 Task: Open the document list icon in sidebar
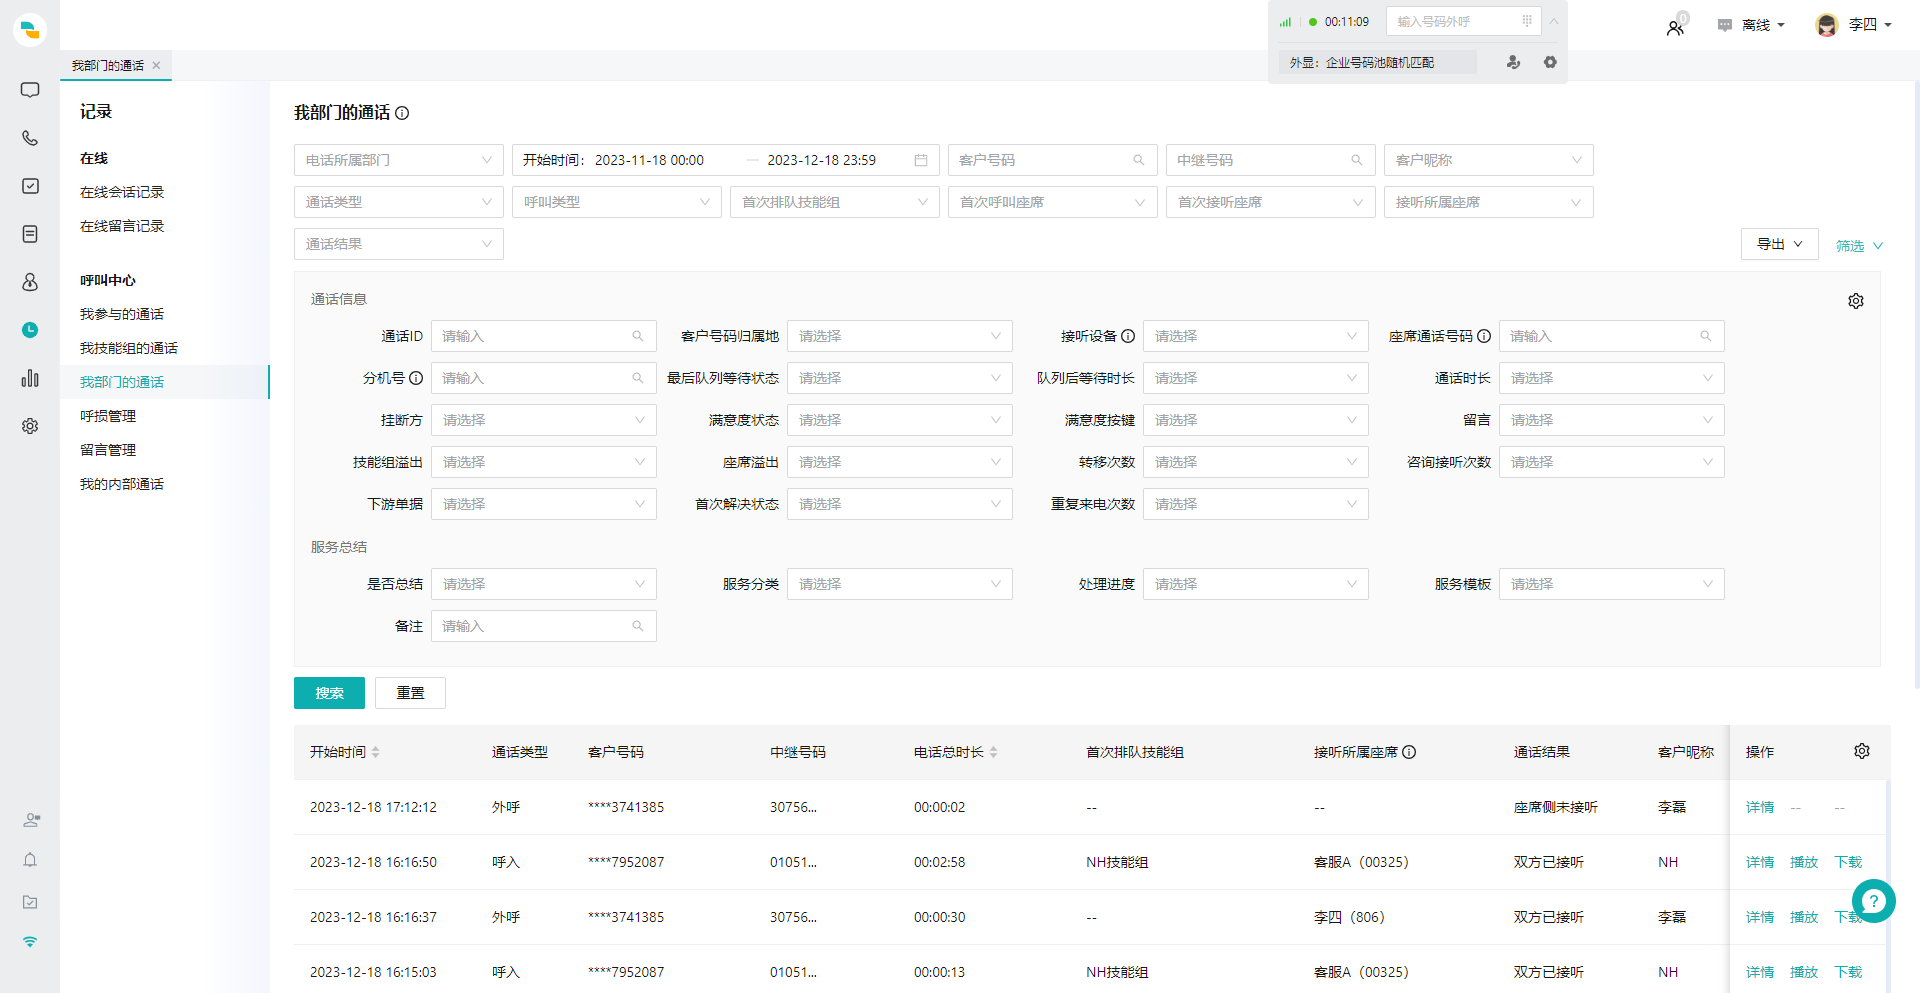tap(30, 234)
